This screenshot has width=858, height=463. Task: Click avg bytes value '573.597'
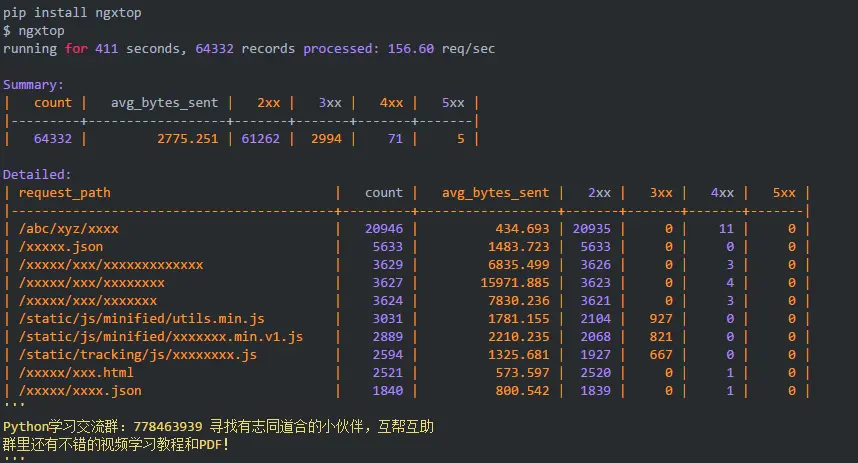(x=523, y=373)
